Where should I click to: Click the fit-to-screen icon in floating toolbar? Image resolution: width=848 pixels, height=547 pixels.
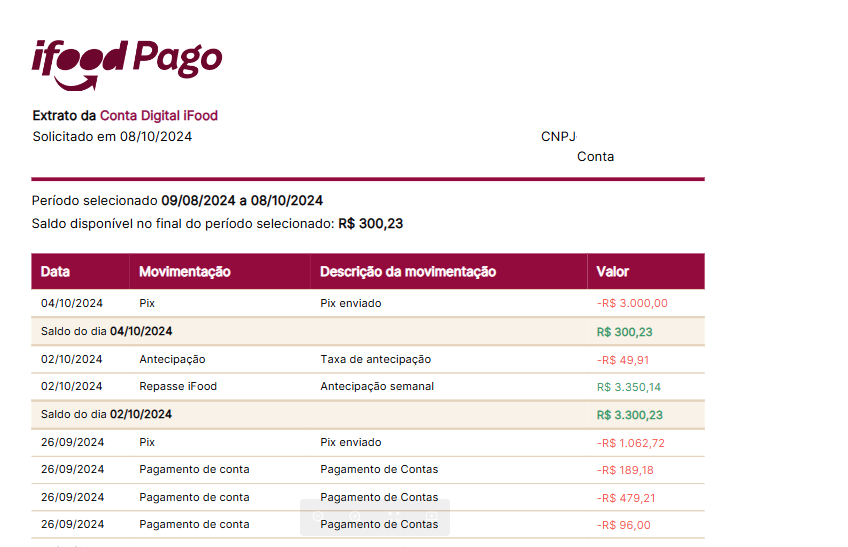coord(394,517)
